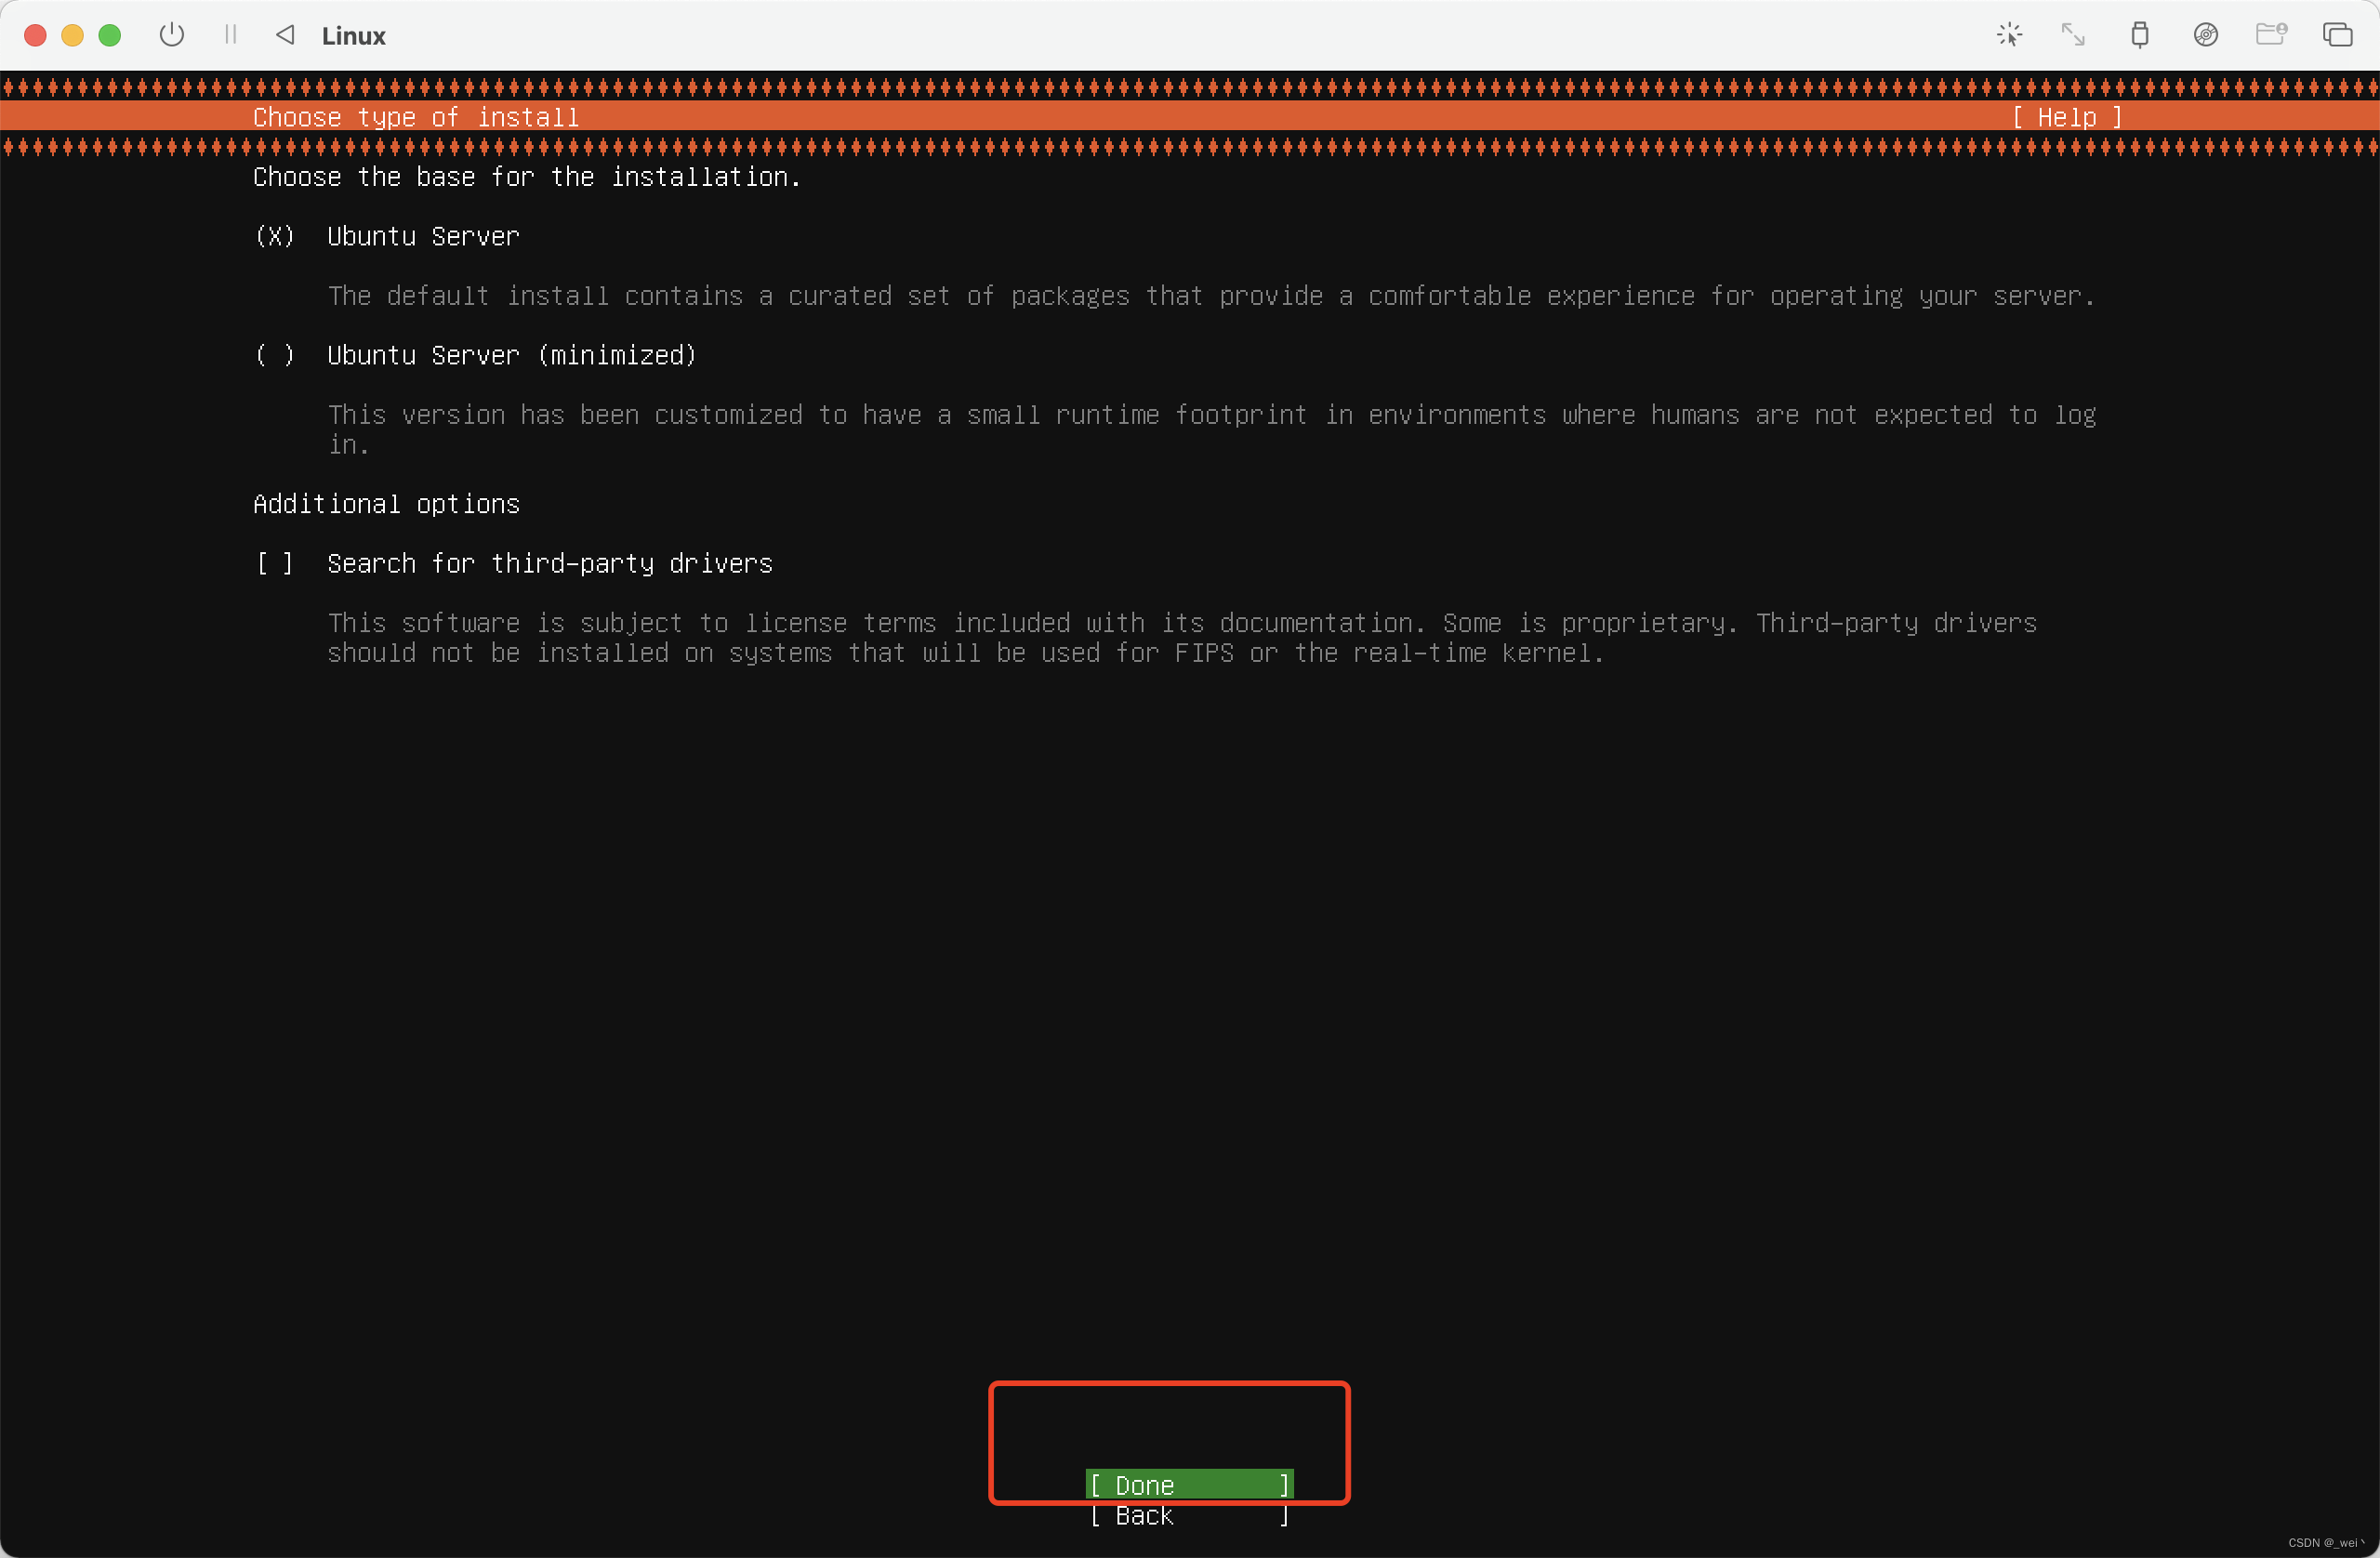Click the power button icon in toolbar
The image size is (2380, 1558).
[172, 35]
